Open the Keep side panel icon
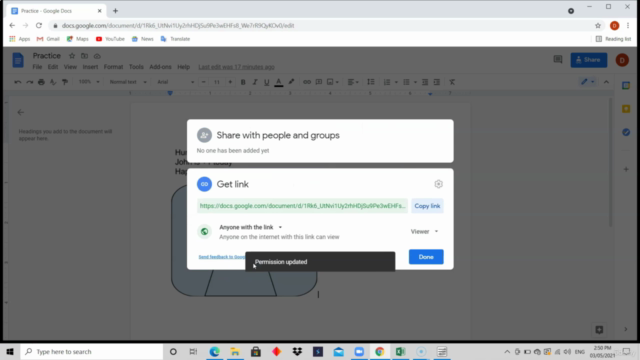Image resolution: width=640 pixels, height=360 pixels. coord(626,109)
